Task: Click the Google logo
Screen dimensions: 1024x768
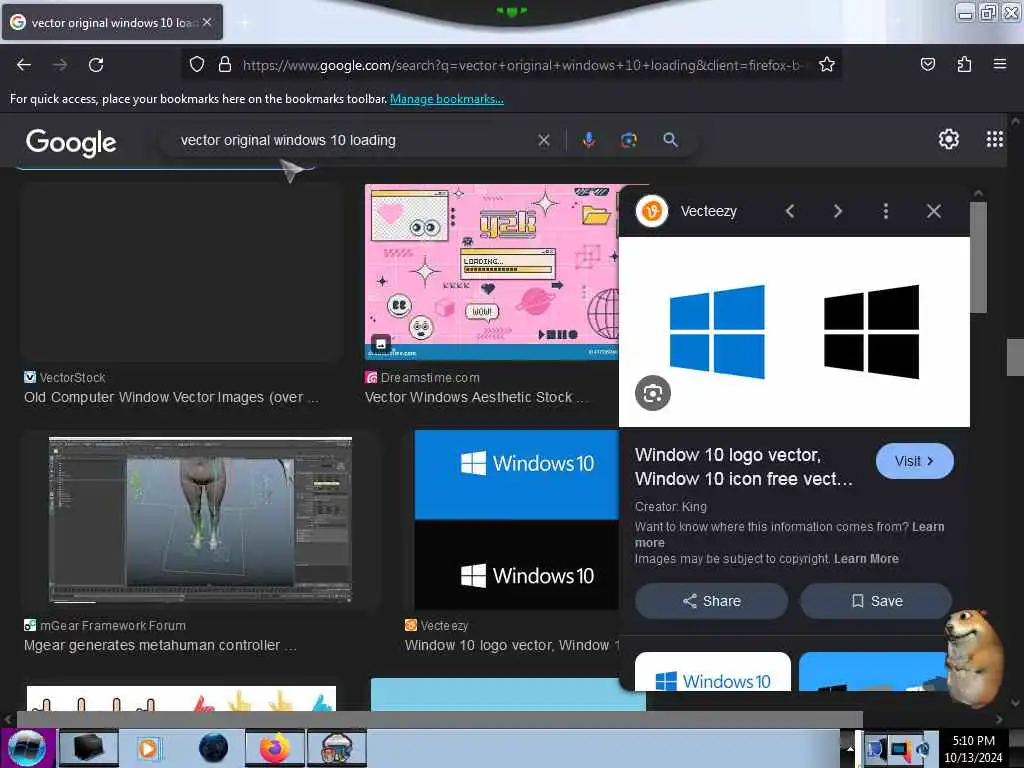Action: 71,142
